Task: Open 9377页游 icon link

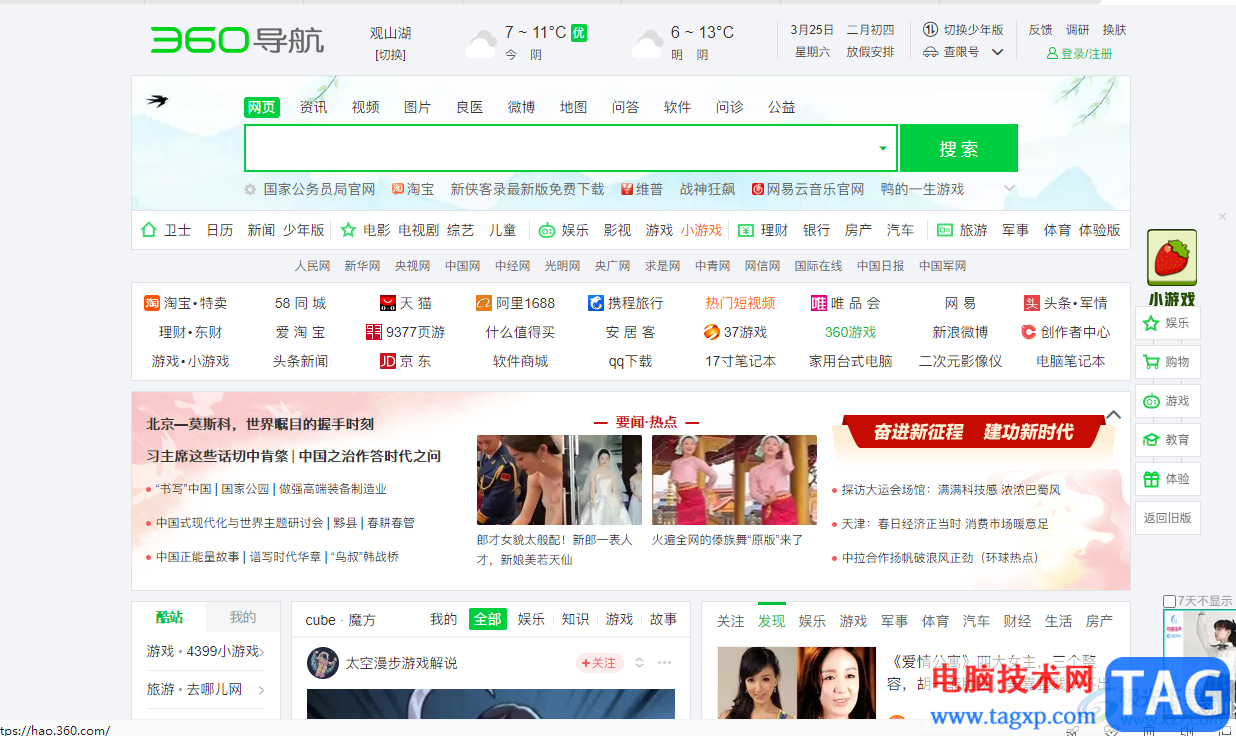Action: [374, 332]
